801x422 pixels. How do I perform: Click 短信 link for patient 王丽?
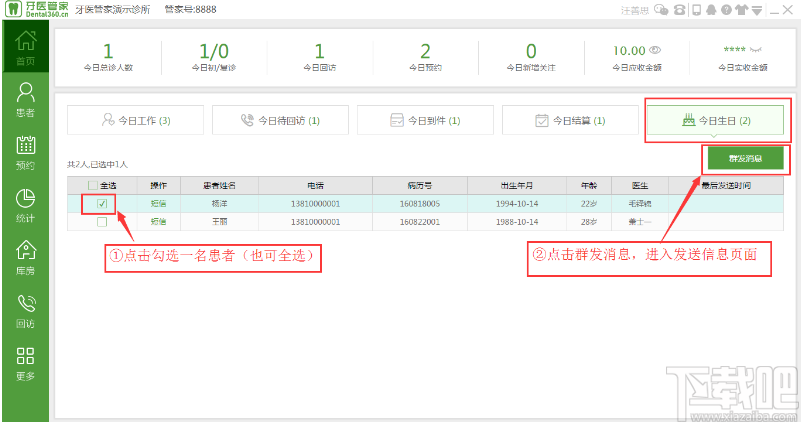click(x=158, y=222)
